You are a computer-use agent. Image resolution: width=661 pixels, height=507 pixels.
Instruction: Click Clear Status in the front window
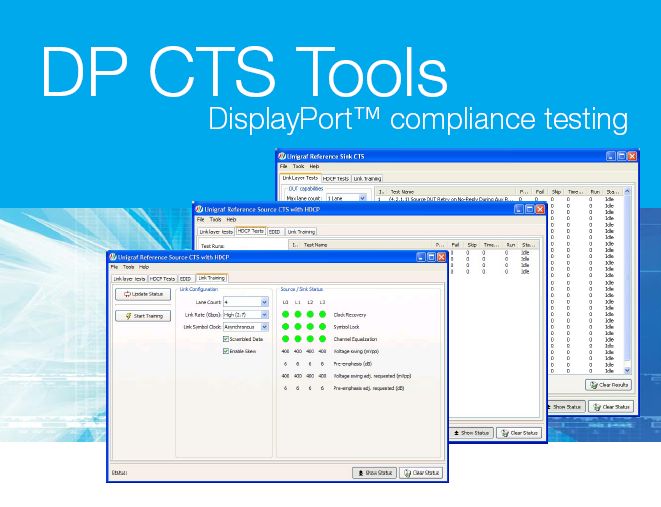pos(421,473)
